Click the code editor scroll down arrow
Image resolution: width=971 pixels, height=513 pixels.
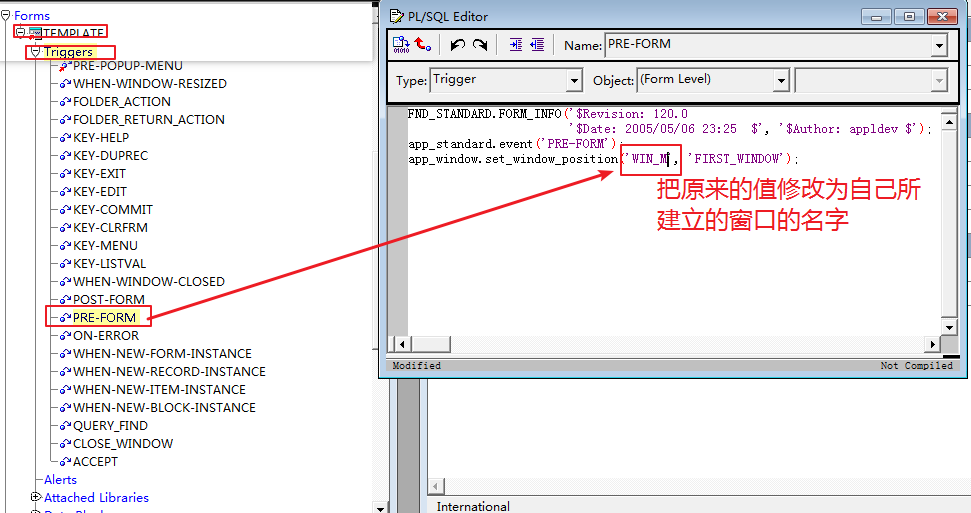949,327
